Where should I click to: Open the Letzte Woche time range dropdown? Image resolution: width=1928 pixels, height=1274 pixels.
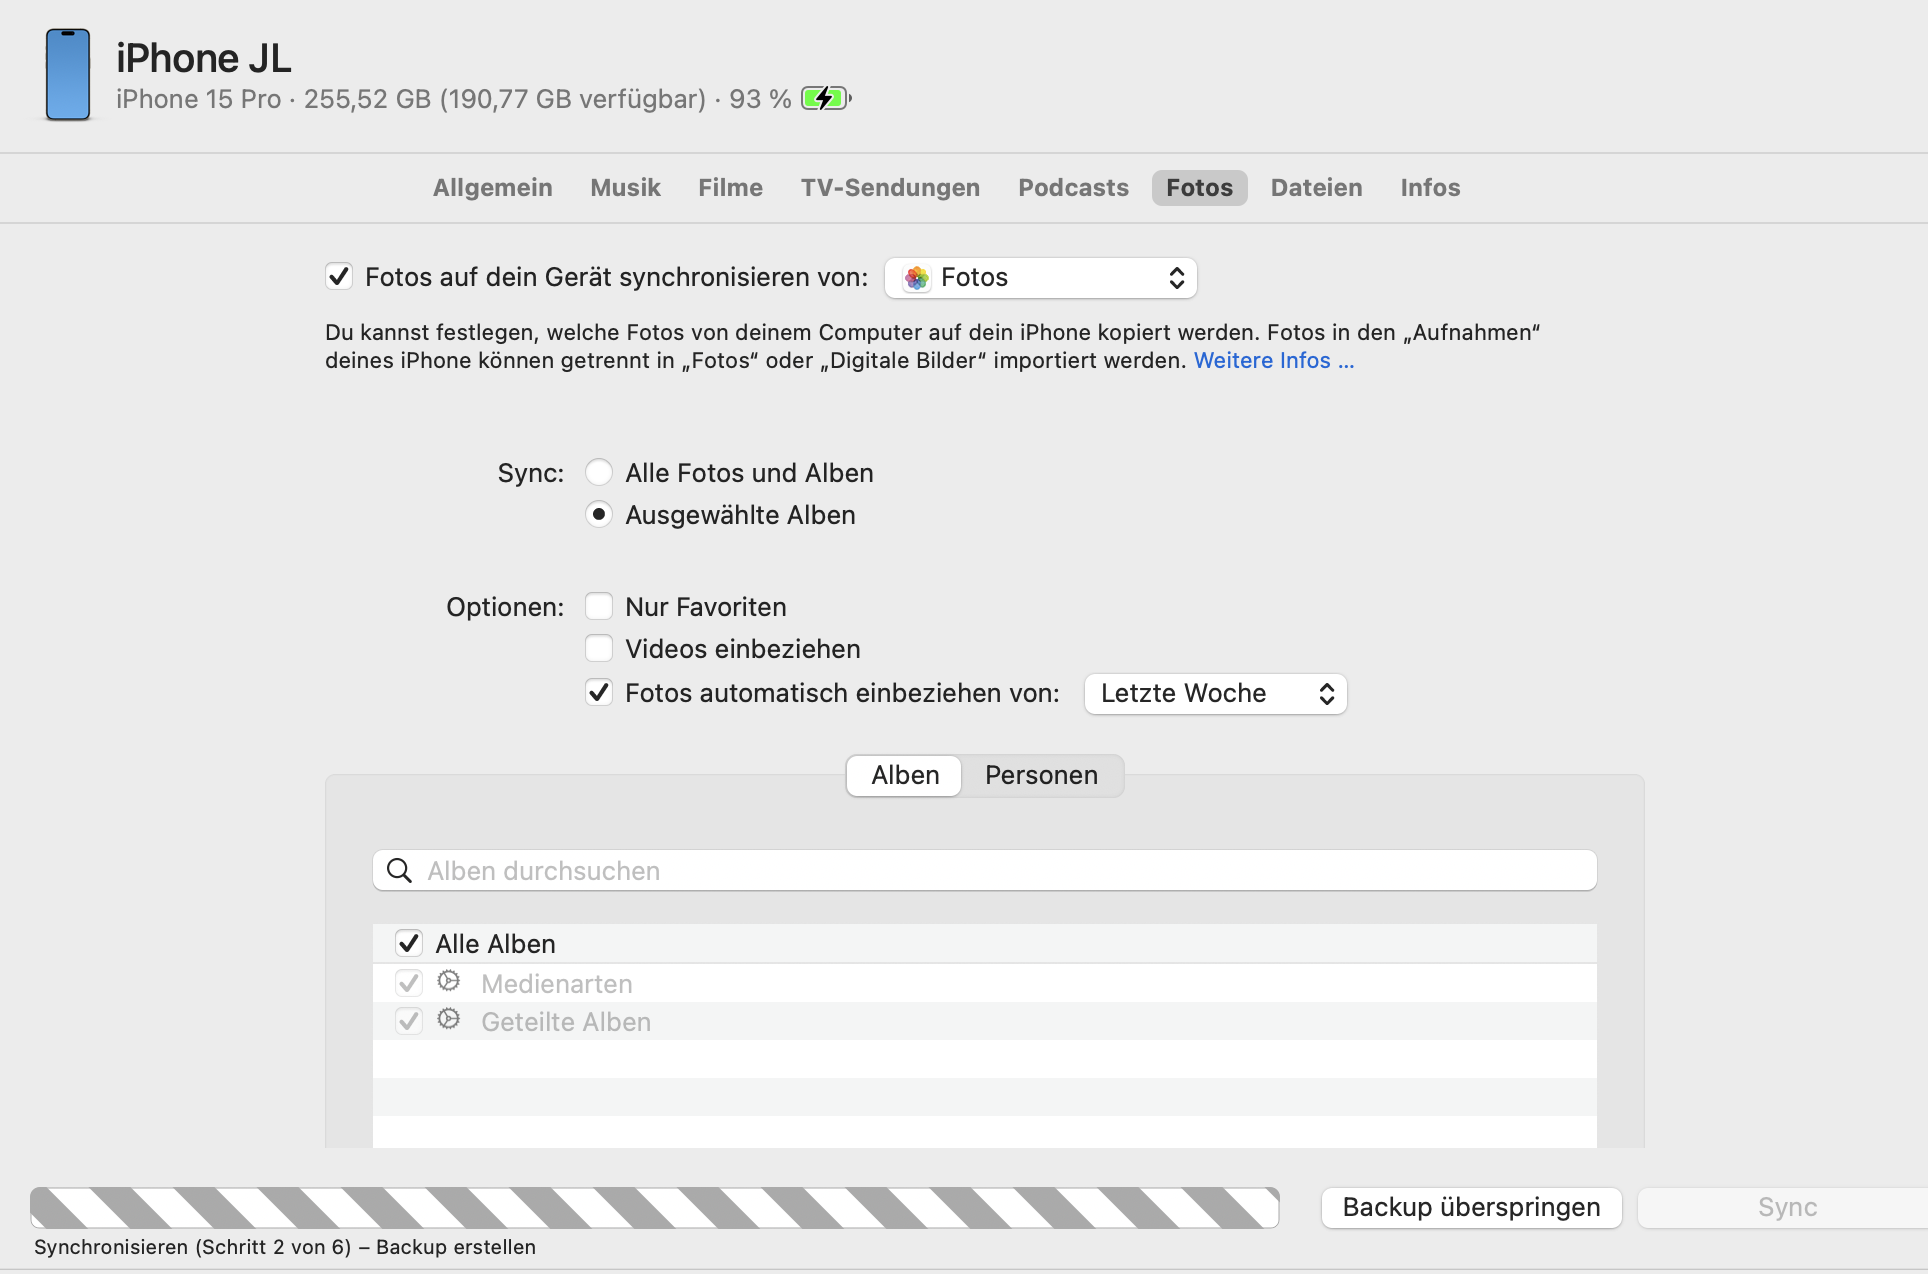[1215, 694]
